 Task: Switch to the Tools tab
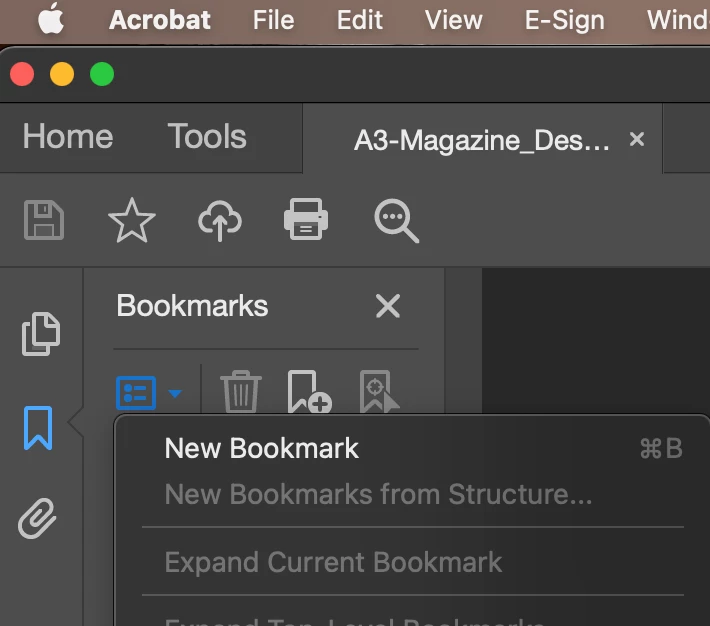[207, 136]
